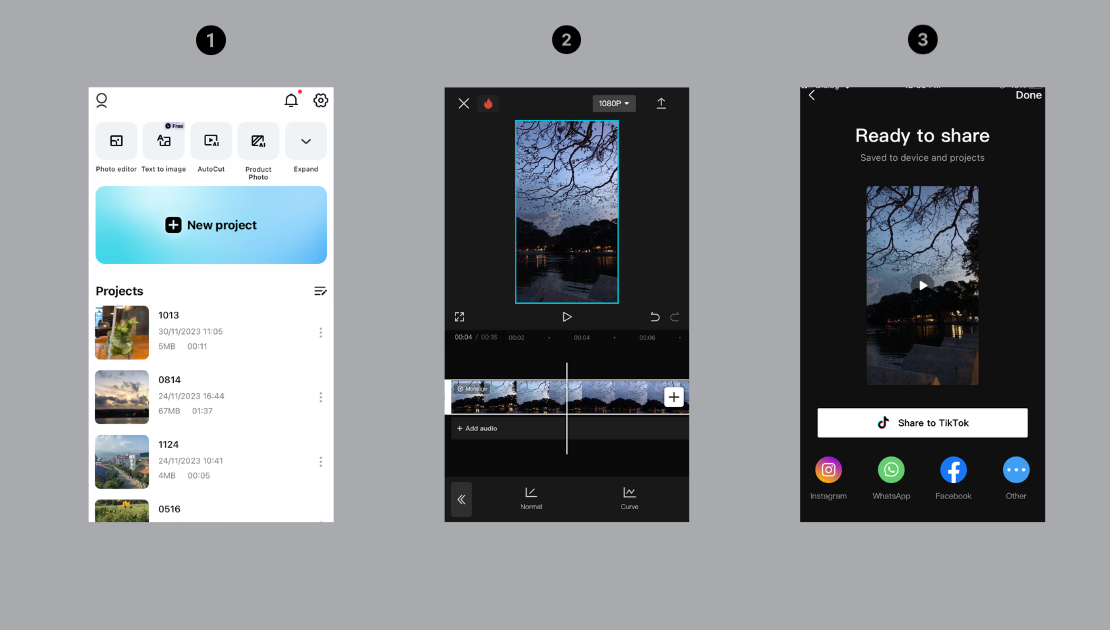The image size is (1110, 630).
Task: Click the red flame icon in editor
Action: (488, 103)
